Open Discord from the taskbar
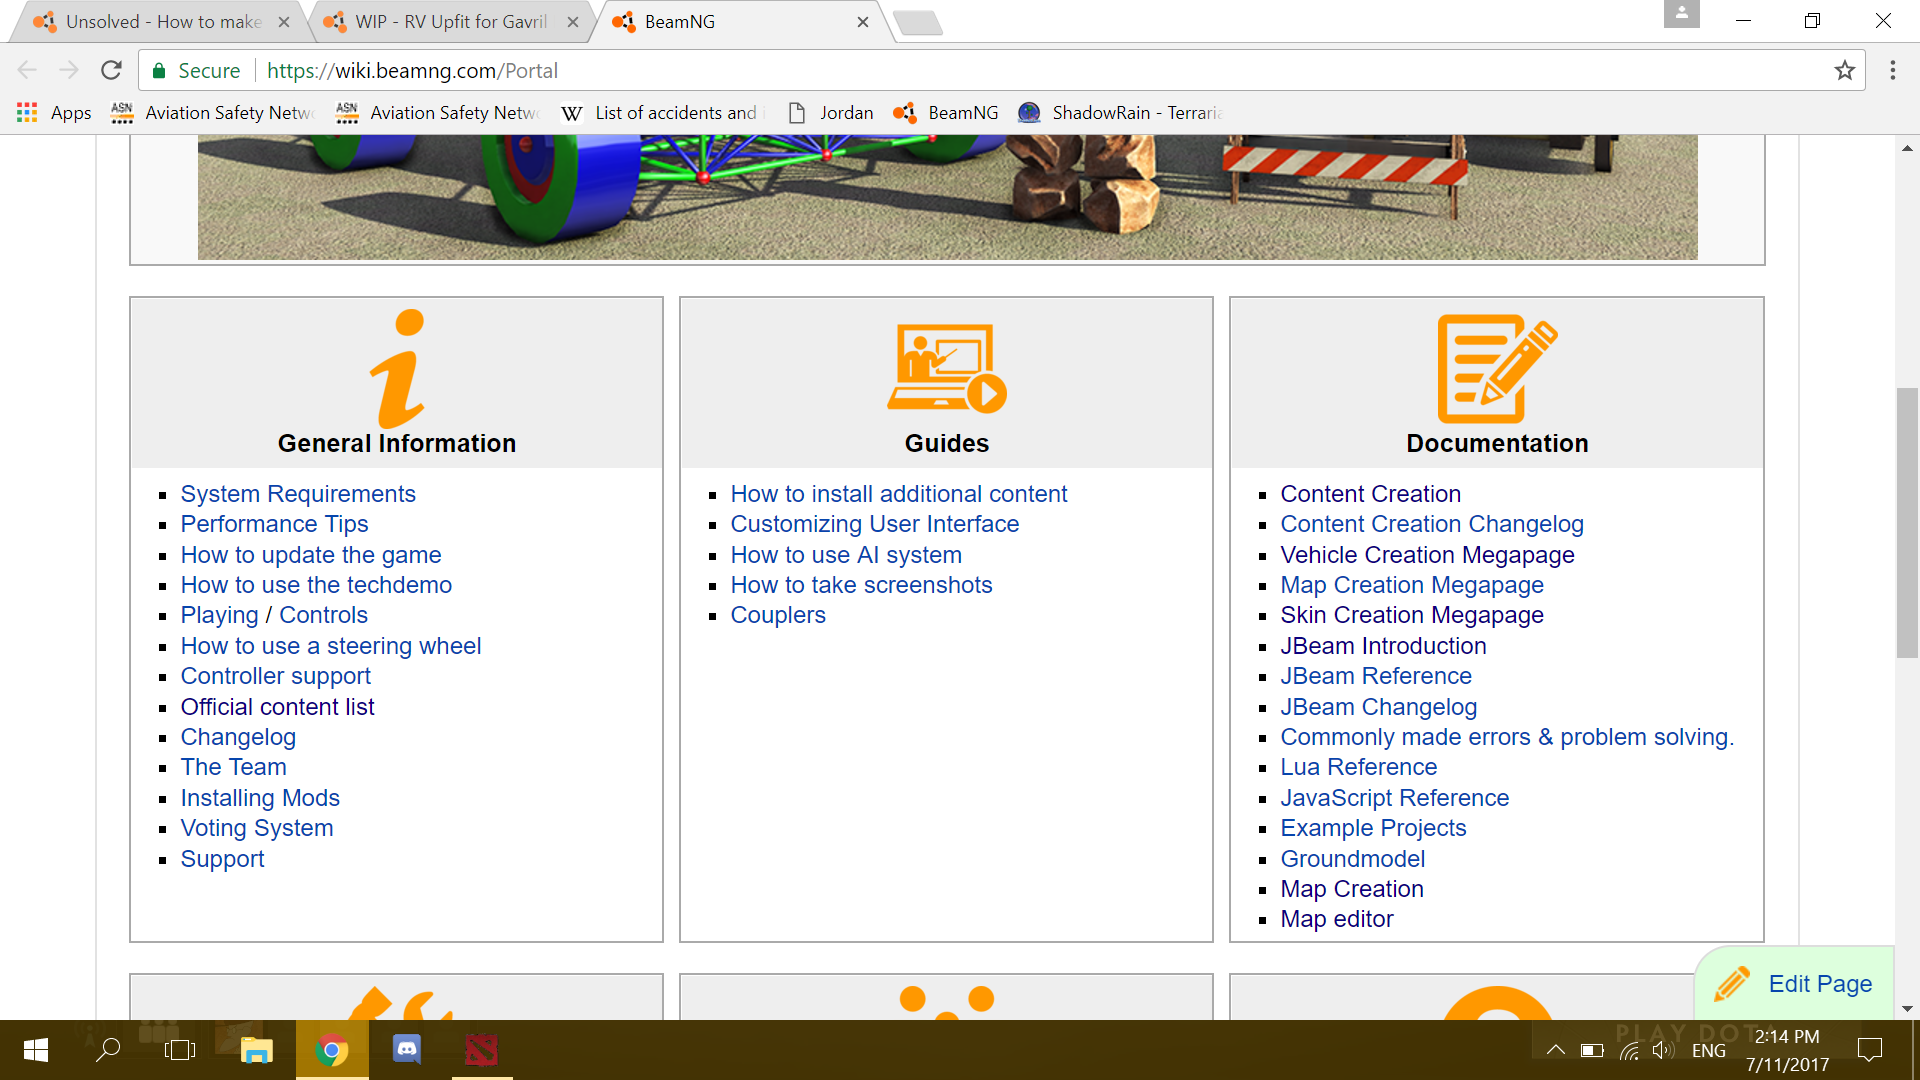Viewport: 1920px width, 1080px height. (407, 1050)
